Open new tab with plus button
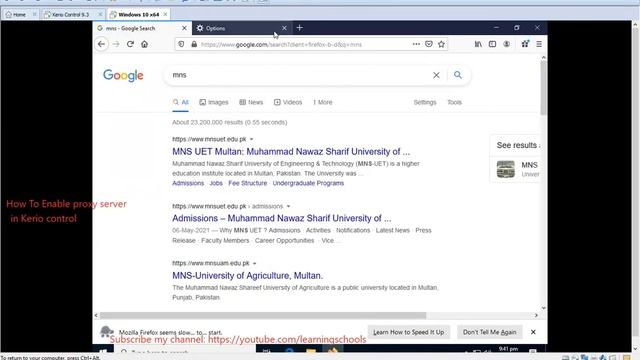Viewport: 640px width, 360px height. (300, 28)
